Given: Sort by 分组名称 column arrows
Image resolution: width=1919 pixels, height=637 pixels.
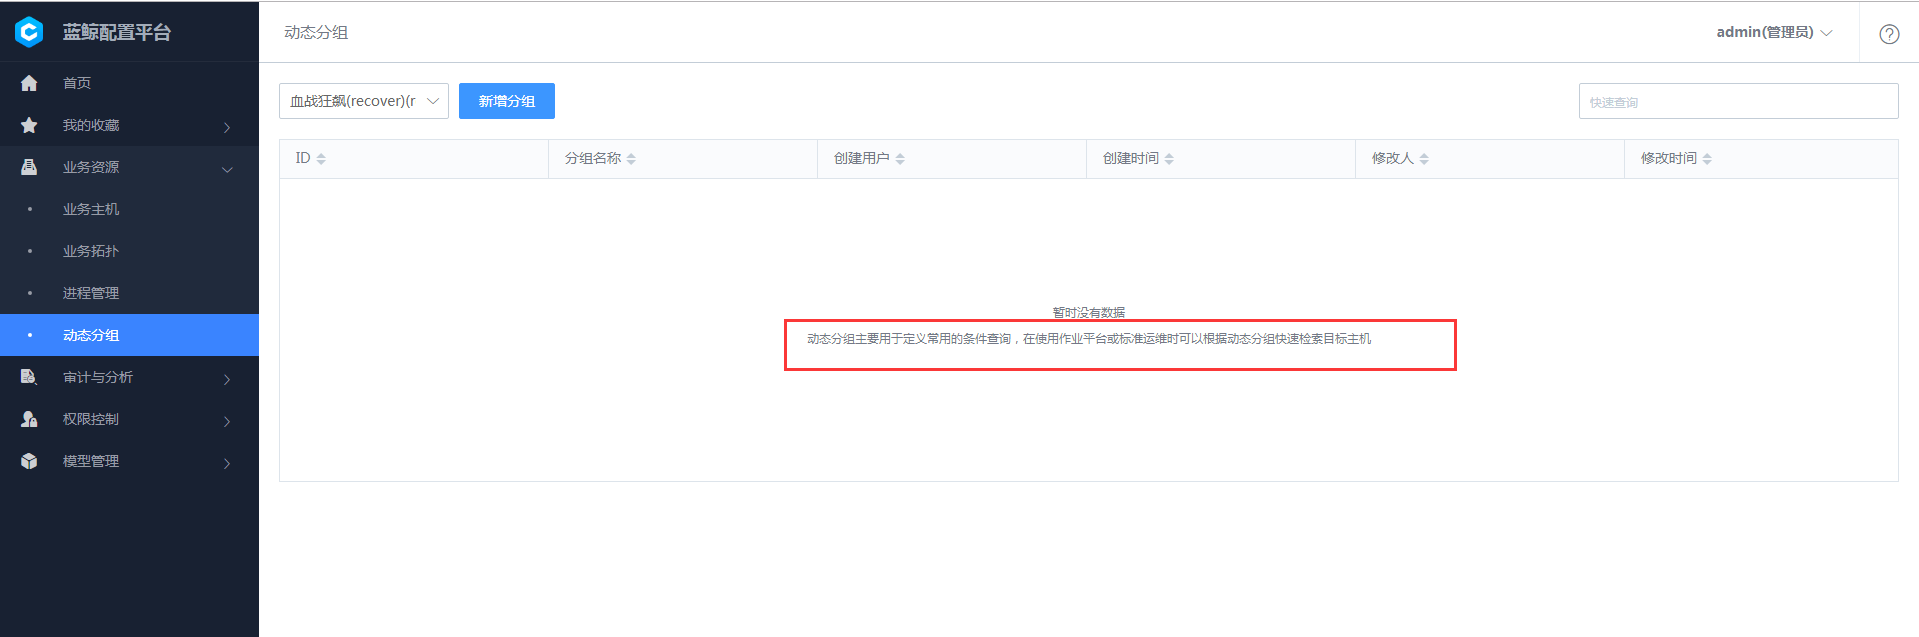Looking at the screenshot, I should tap(631, 159).
